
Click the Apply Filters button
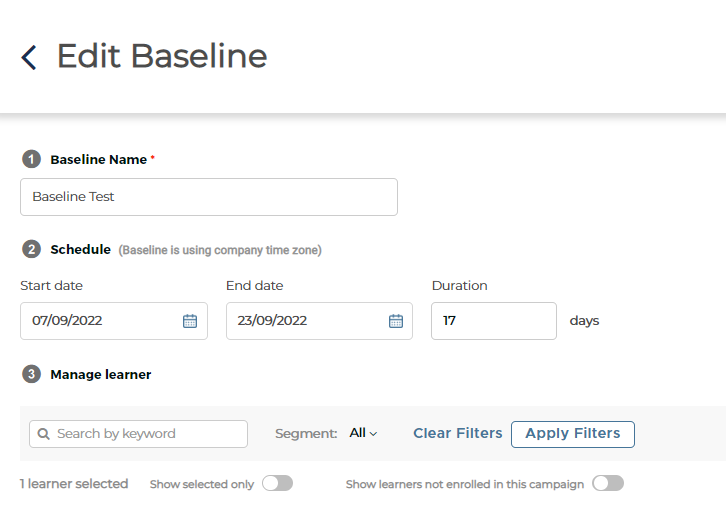(x=573, y=434)
